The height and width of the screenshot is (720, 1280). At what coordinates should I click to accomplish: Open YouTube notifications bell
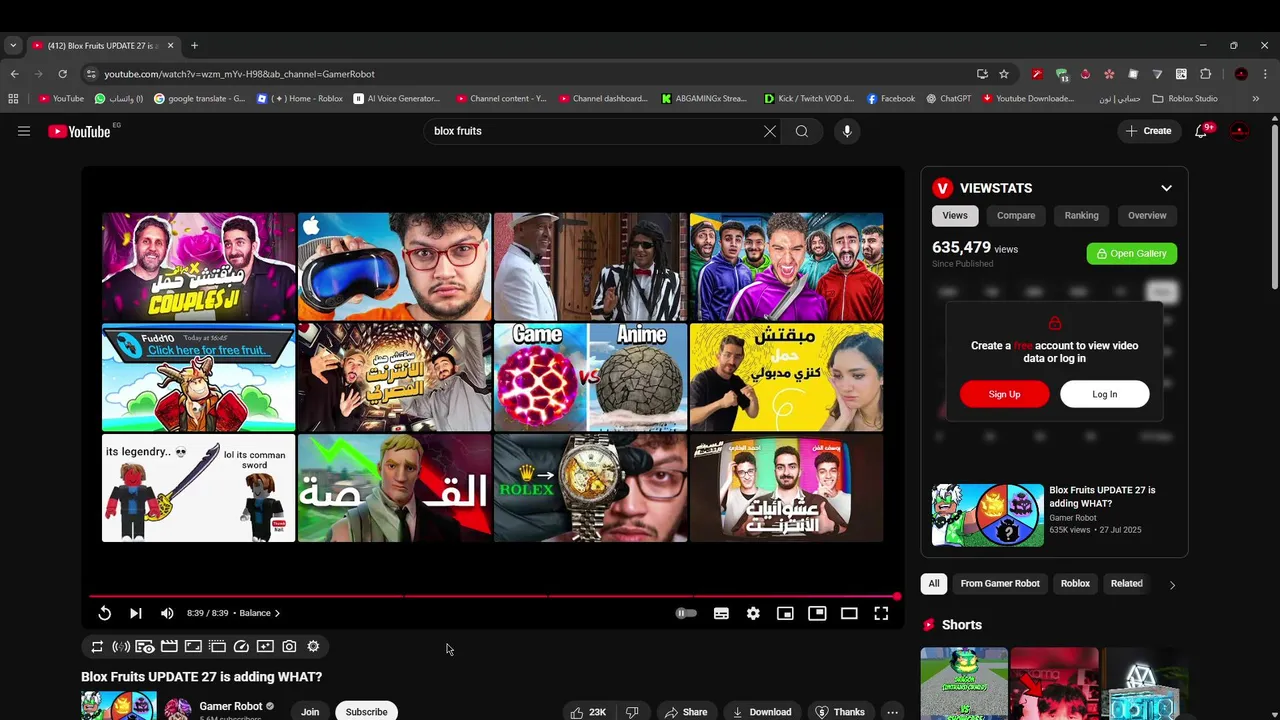pyautogui.click(x=1201, y=131)
